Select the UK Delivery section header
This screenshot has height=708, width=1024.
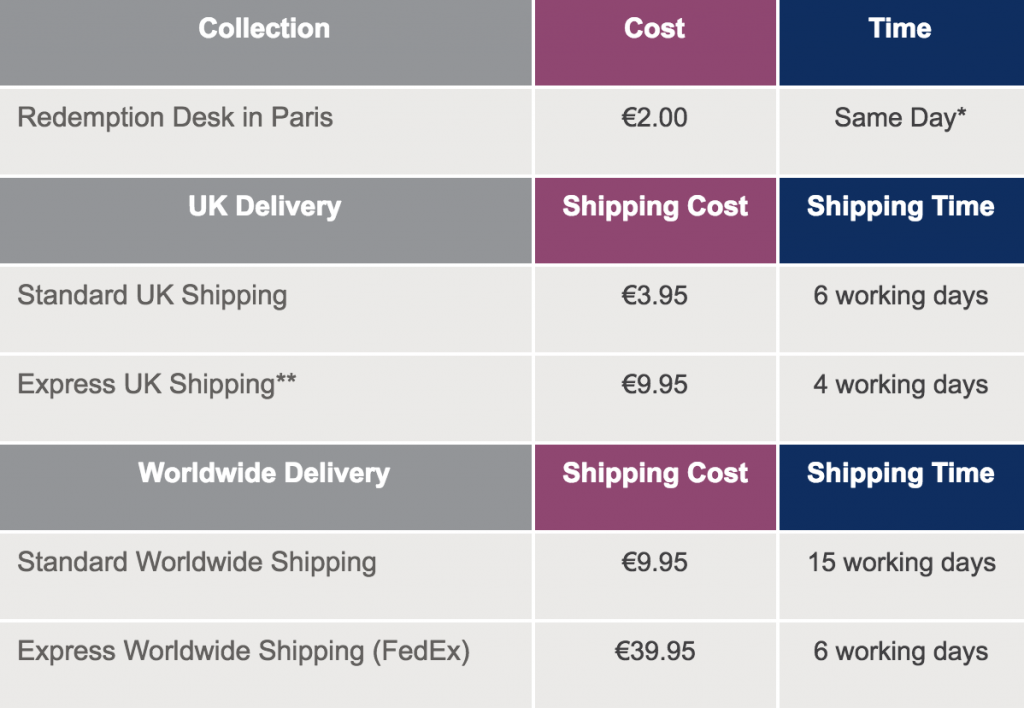pos(266,220)
